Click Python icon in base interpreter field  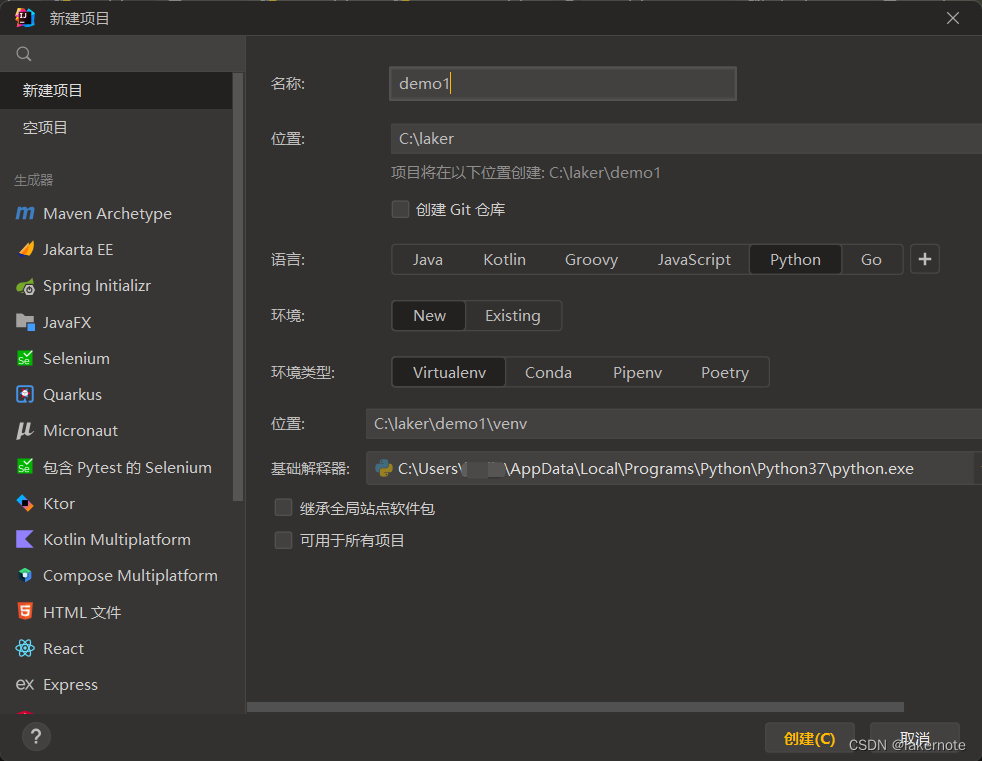pos(383,469)
